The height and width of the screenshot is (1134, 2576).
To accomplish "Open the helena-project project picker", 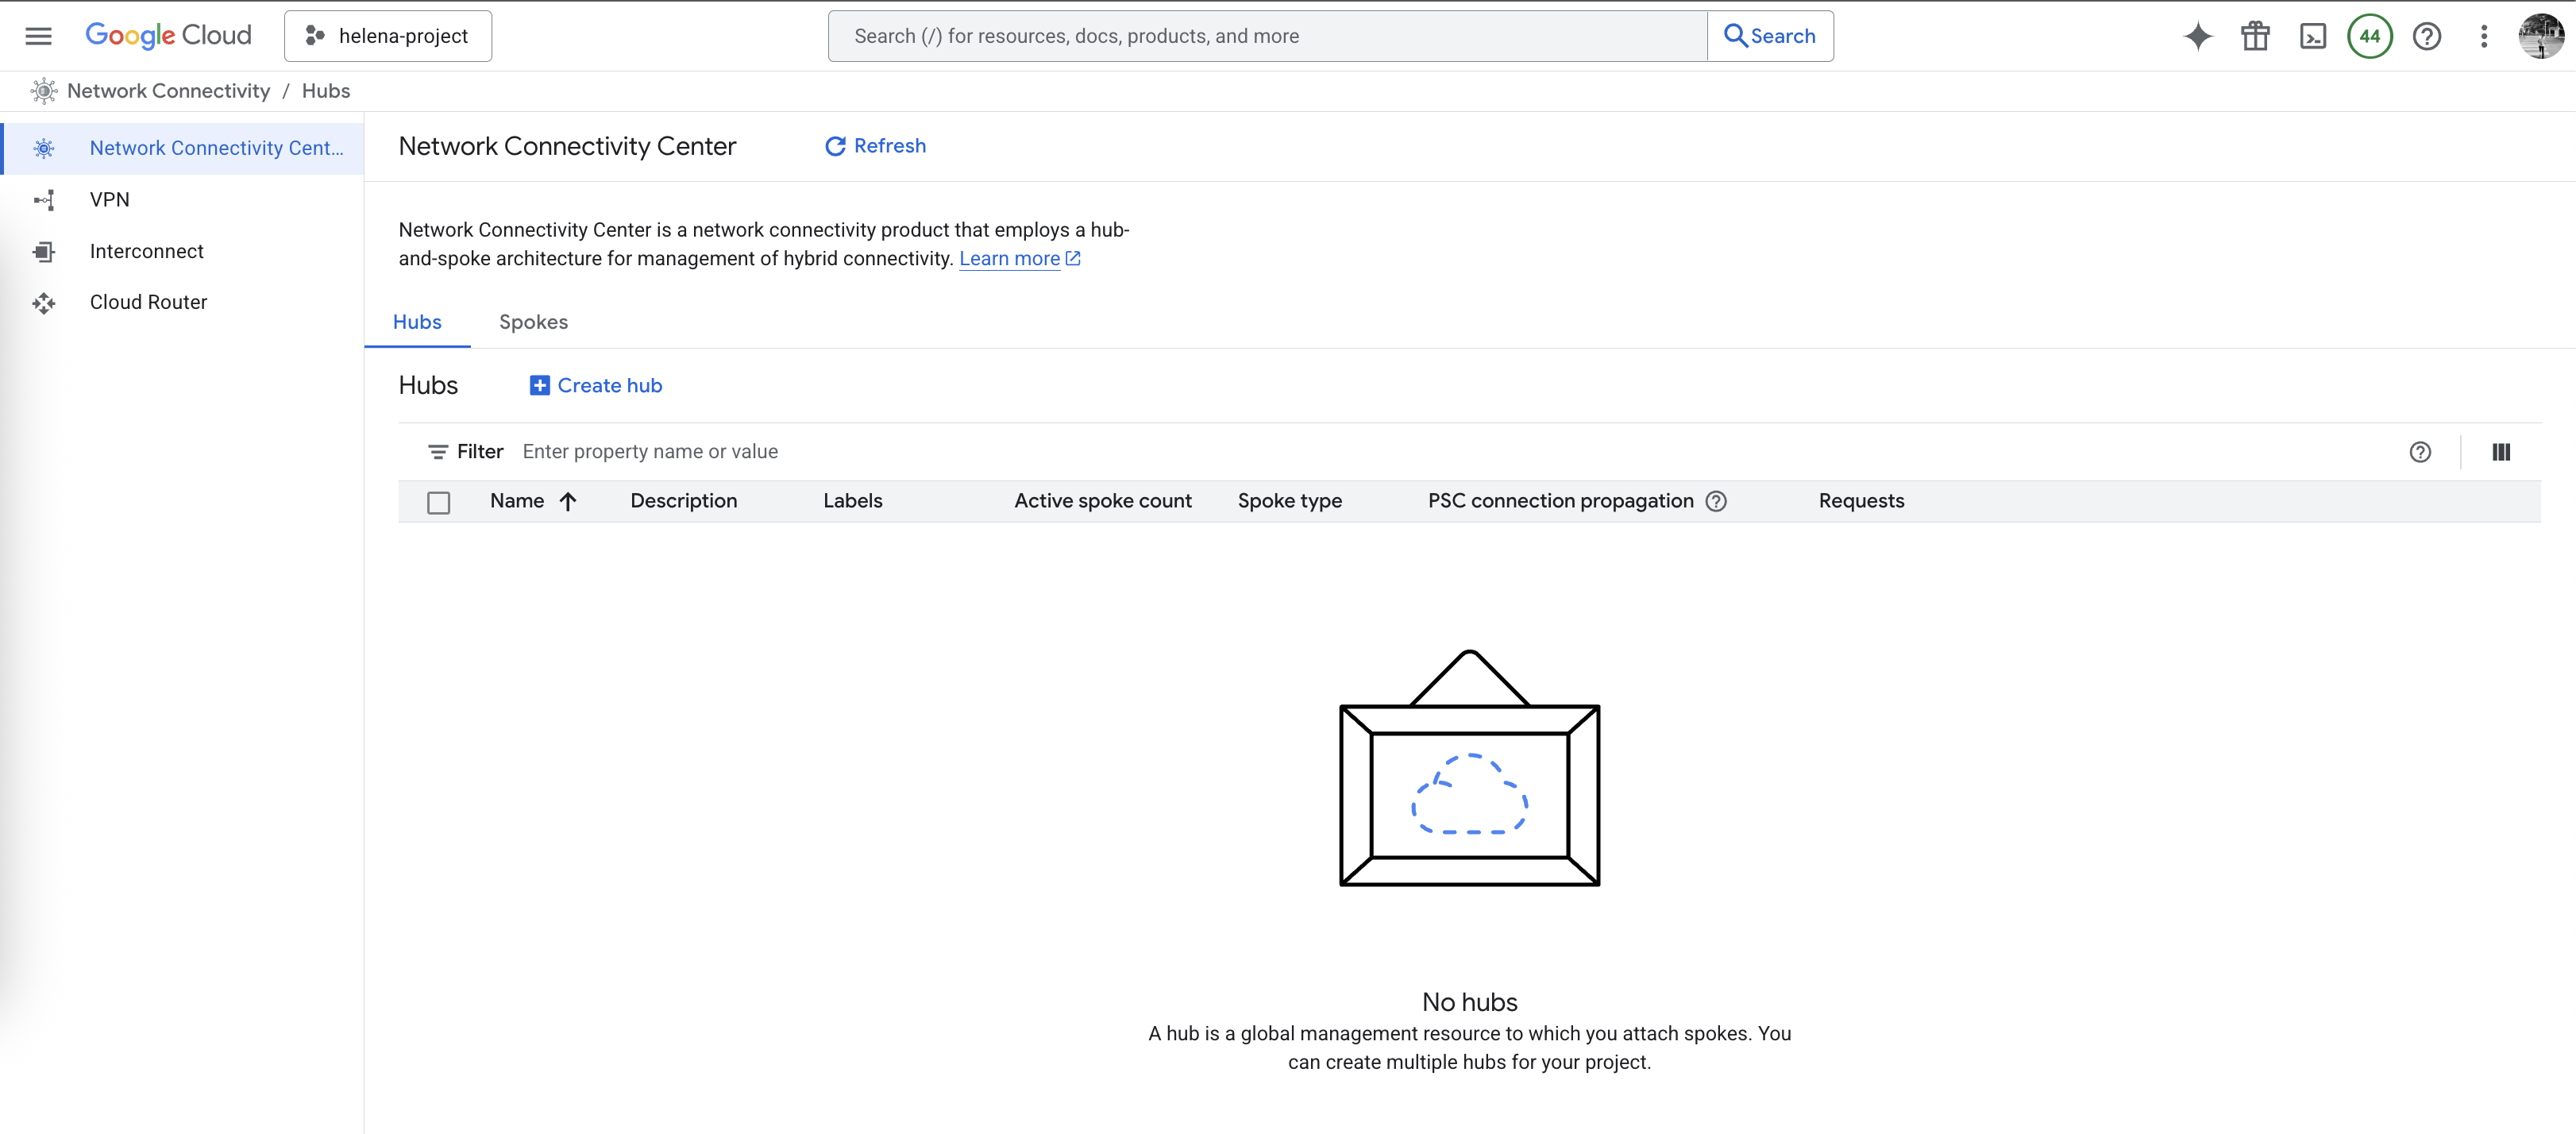I will [388, 36].
